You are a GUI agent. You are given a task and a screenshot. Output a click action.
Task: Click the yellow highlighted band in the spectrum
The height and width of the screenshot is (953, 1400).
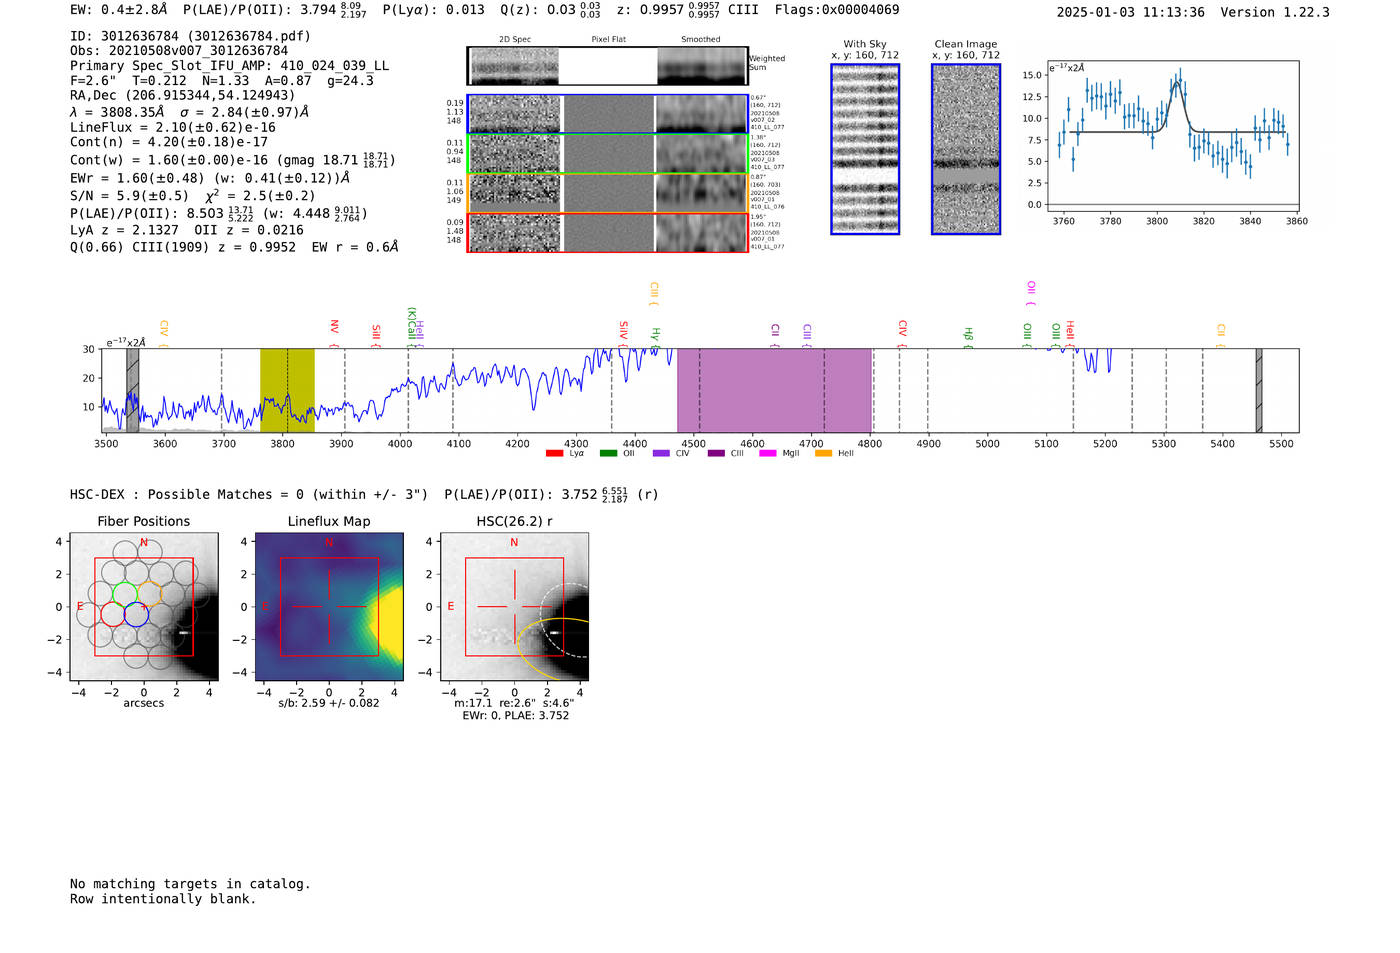[287, 390]
